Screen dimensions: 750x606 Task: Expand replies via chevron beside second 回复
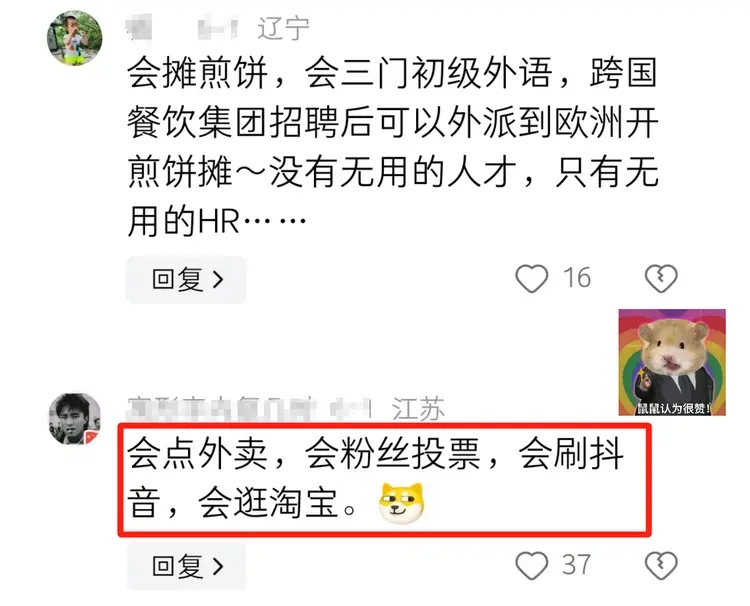pyautogui.click(x=218, y=567)
